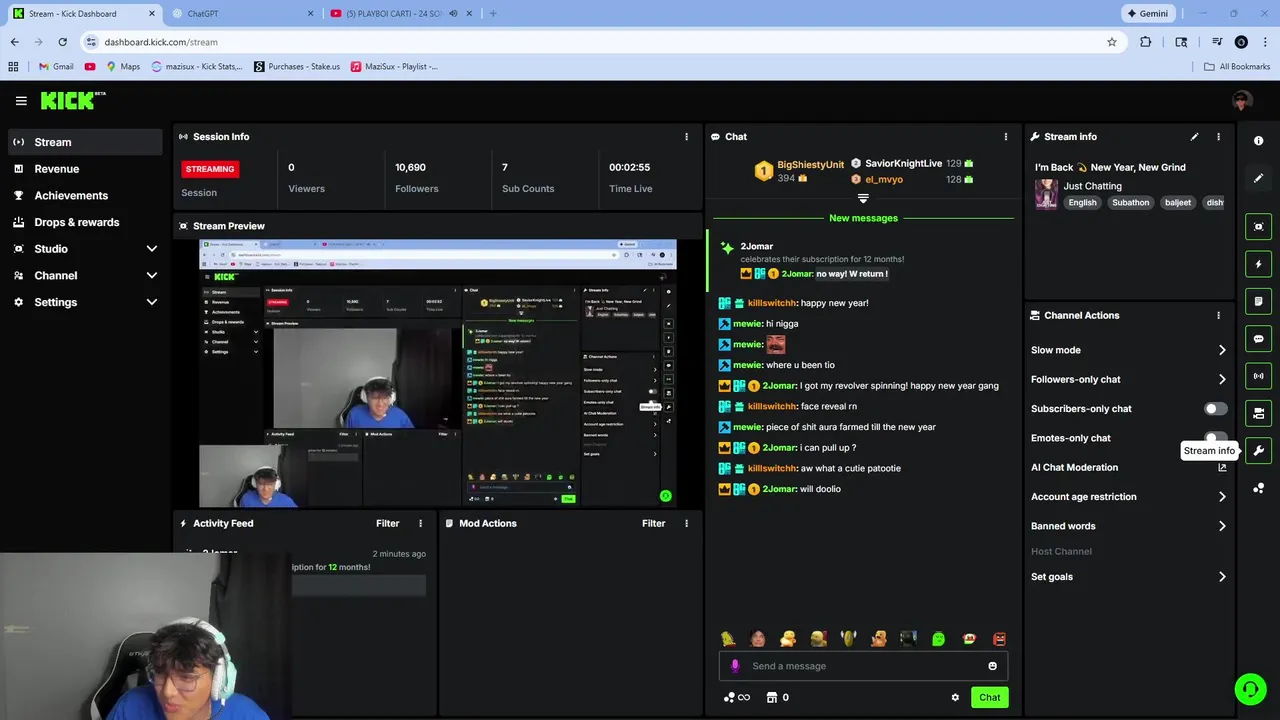This screenshot has height=720, width=1280.
Task: Click the Subathon tag in Stream info
Action: click(x=1131, y=203)
